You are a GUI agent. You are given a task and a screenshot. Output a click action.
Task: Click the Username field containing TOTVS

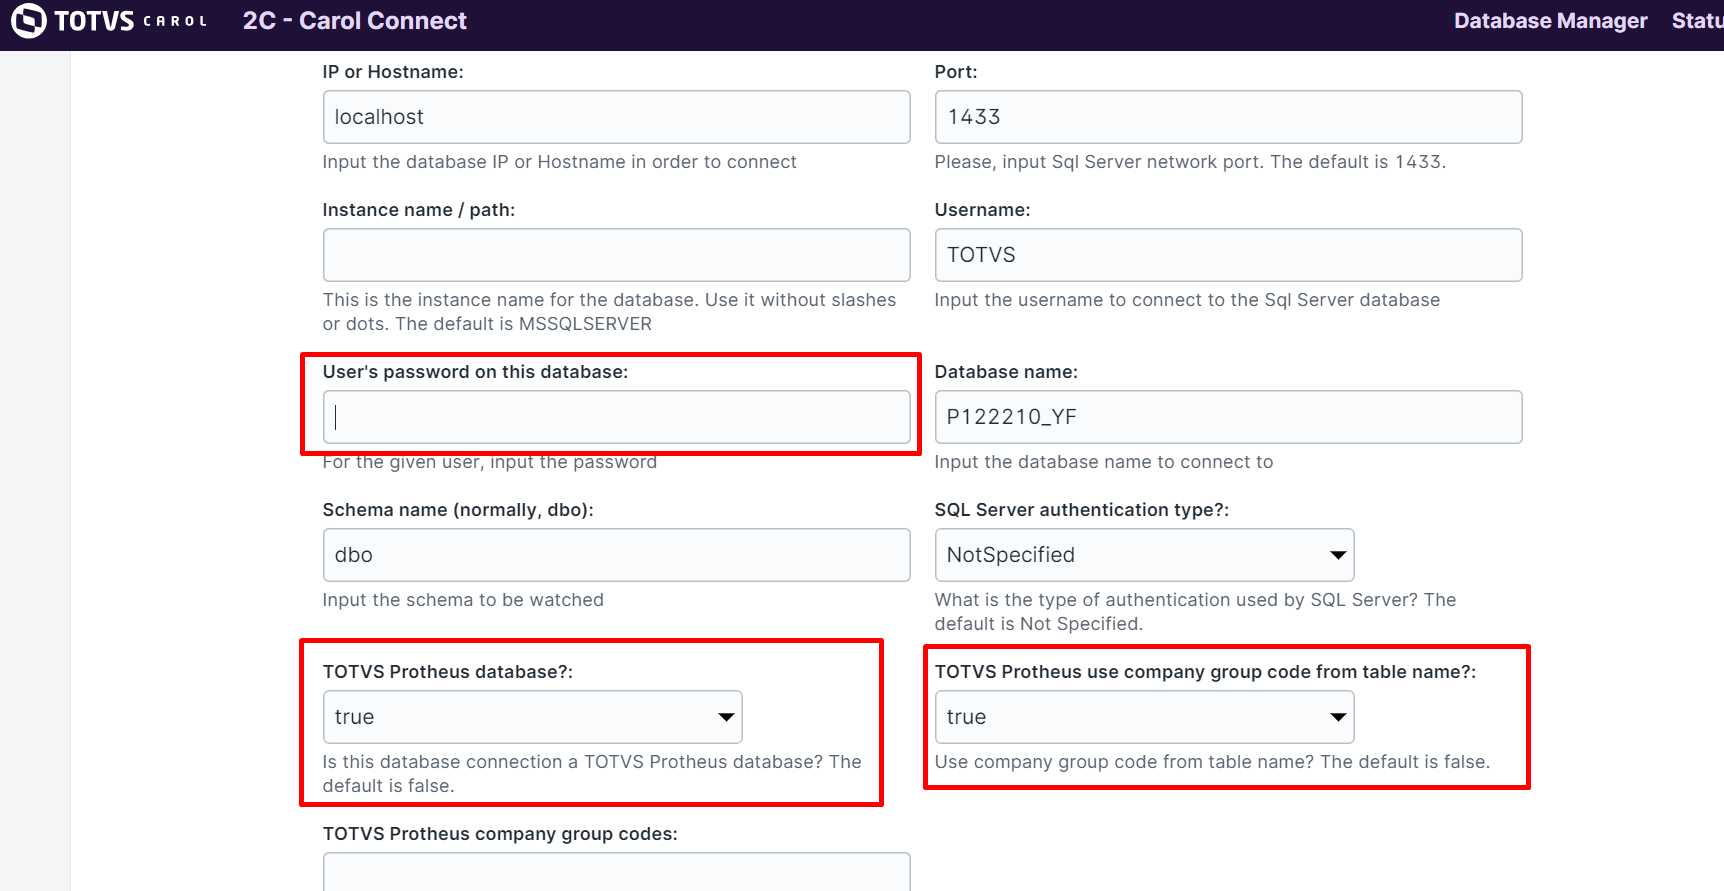tap(1228, 255)
